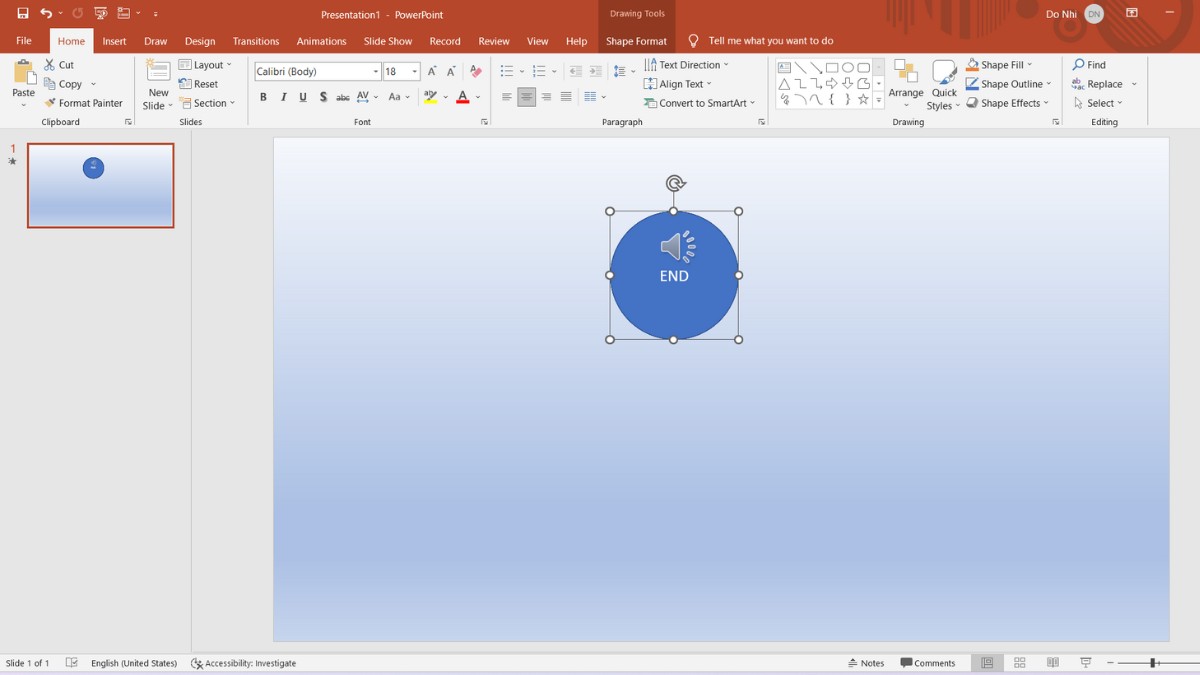Click Convert to SmartArt button
This screenshot has height=675, width=1200.
698,103
